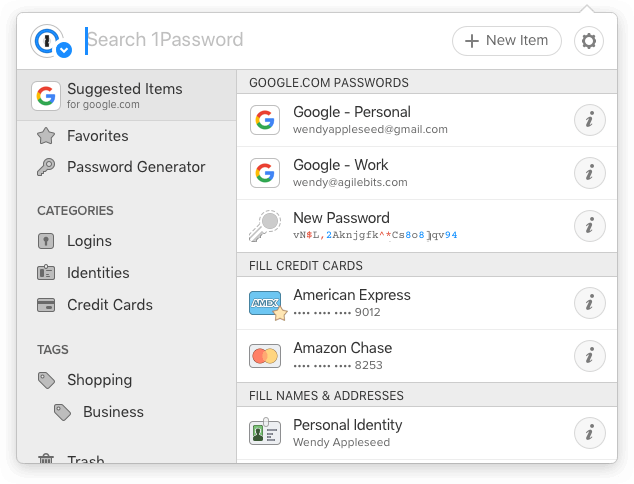This screenshot has height=484, width=634.
Task: Focus the Search 1Password field
Action: click(263, 40)
